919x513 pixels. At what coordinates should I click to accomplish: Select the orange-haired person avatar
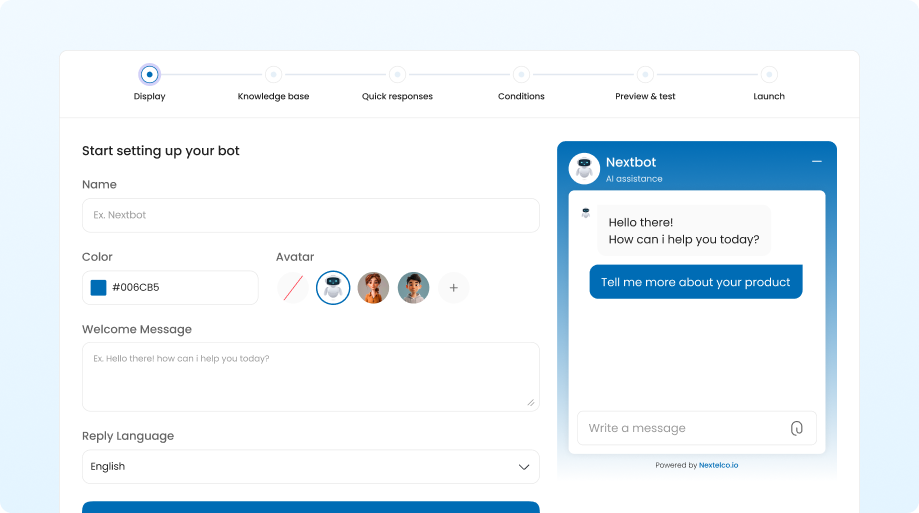point(373,288)
